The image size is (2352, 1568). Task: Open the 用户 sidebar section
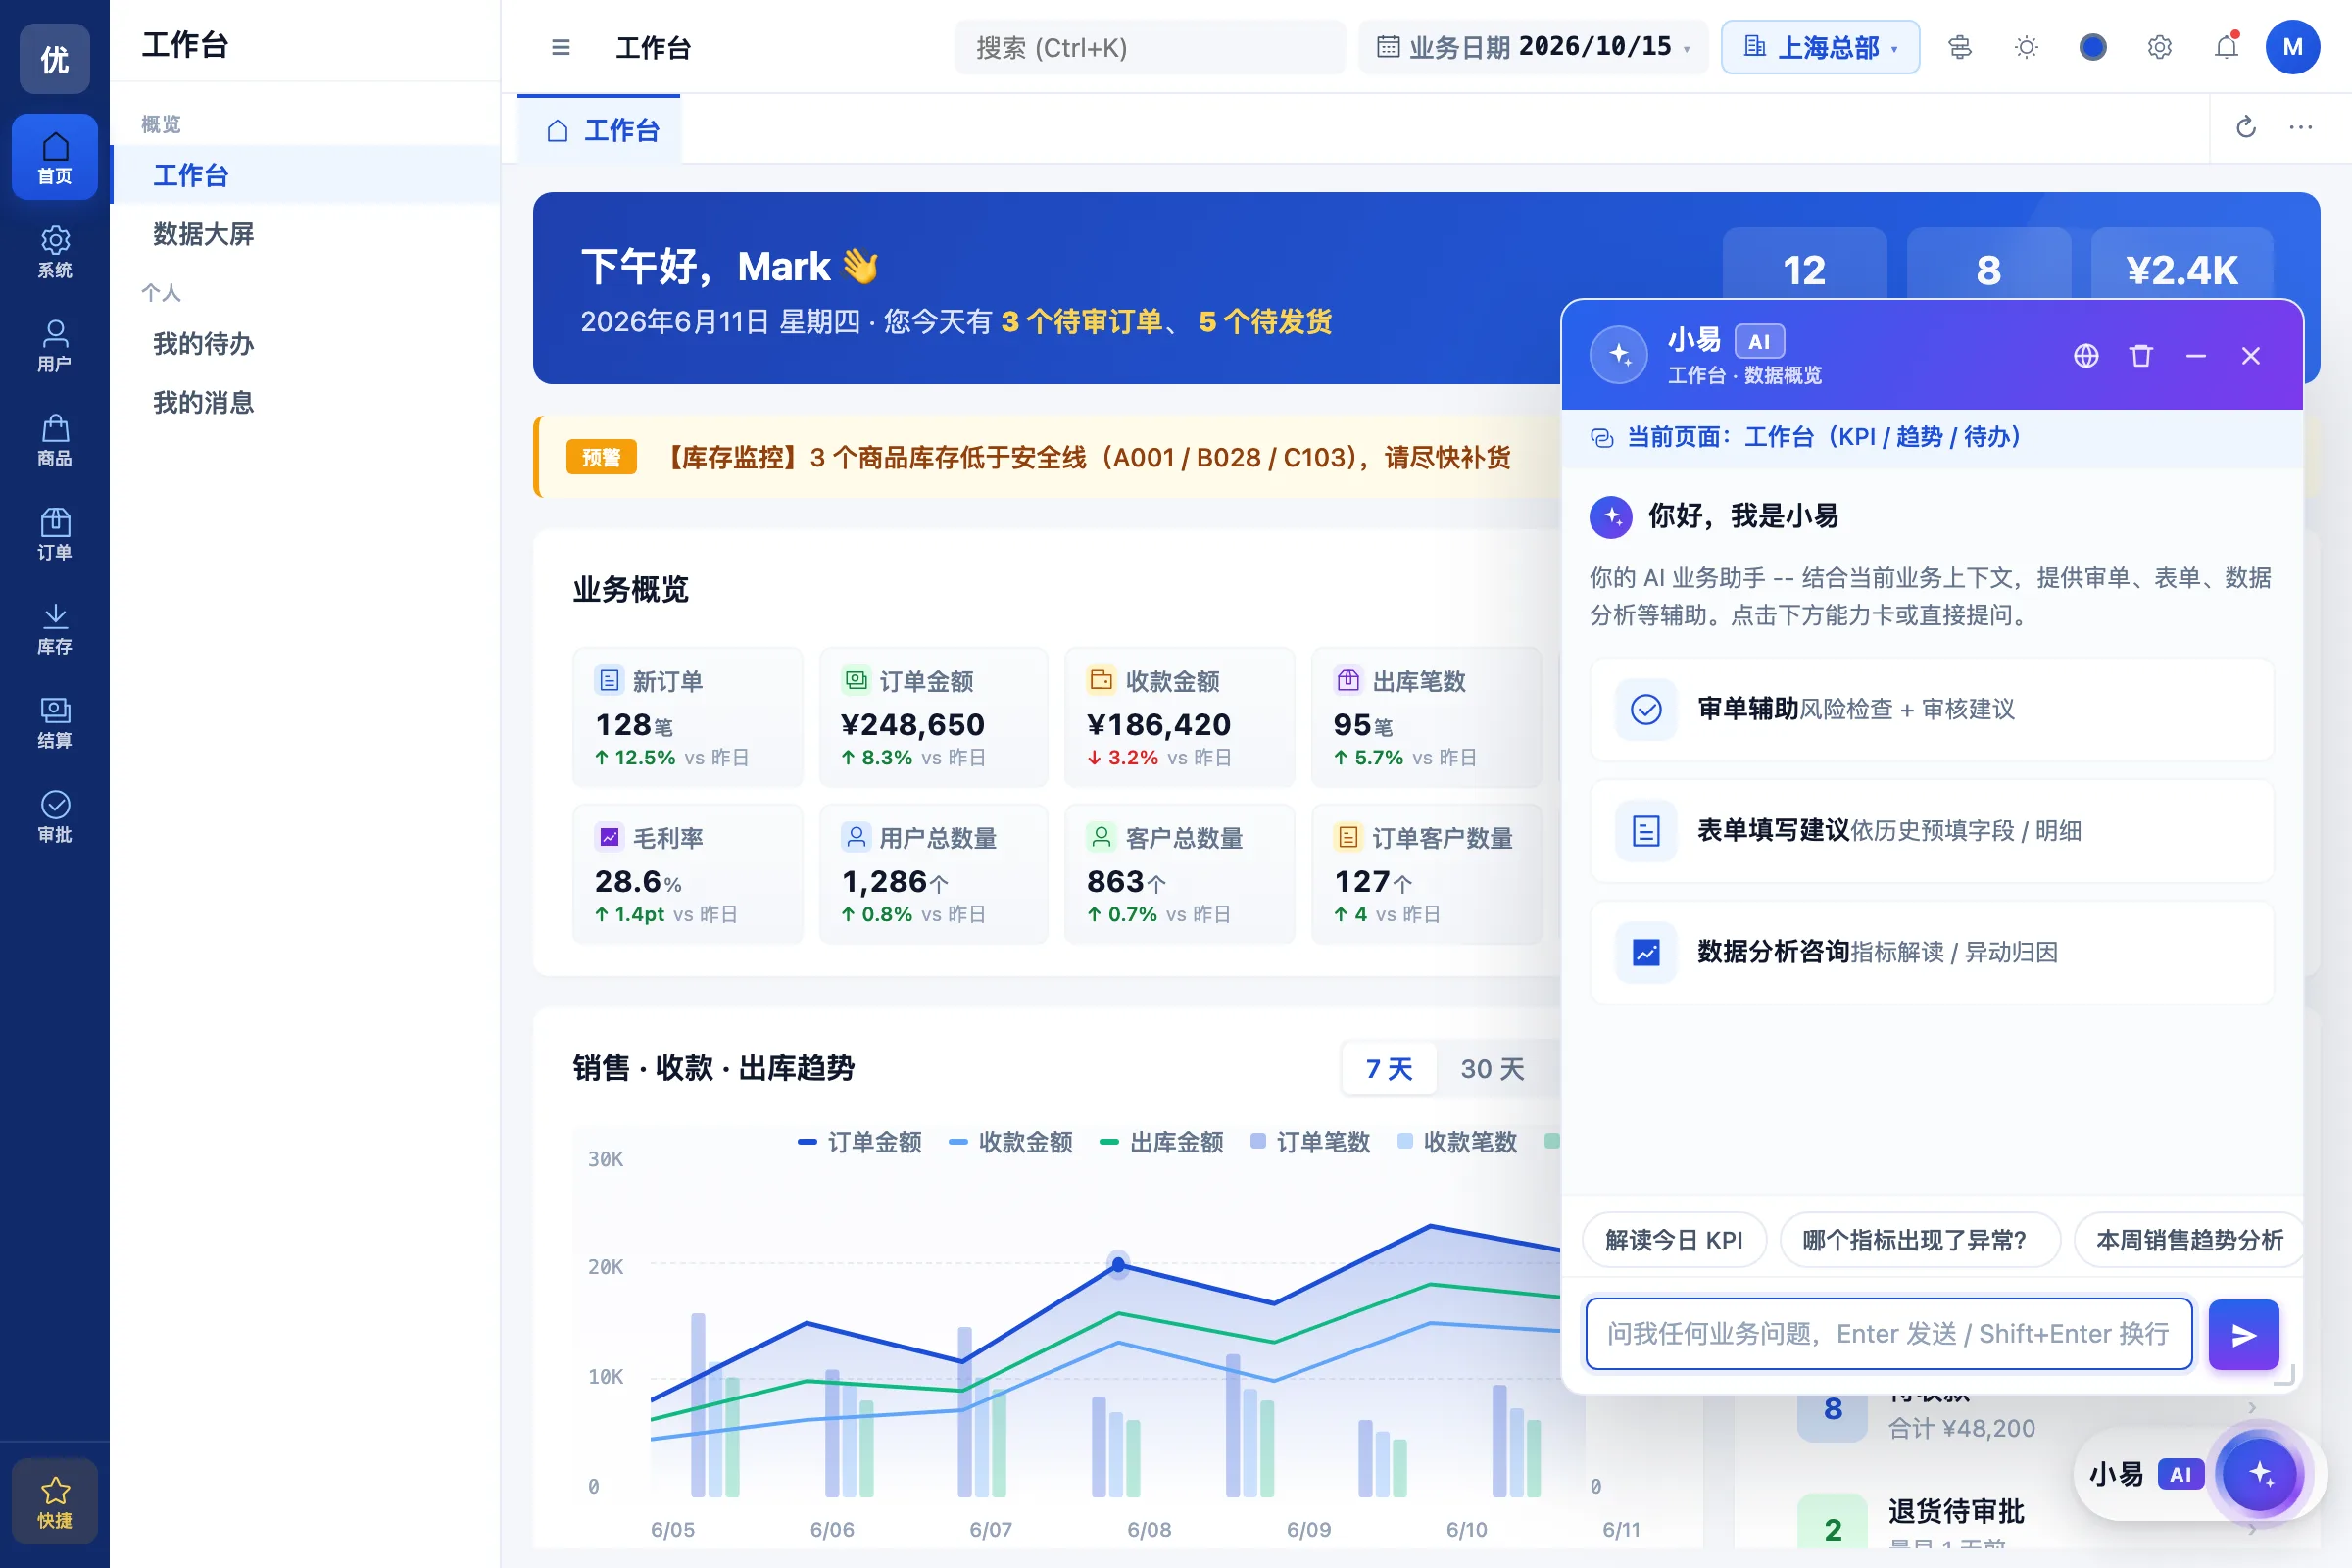pos(55,345)
